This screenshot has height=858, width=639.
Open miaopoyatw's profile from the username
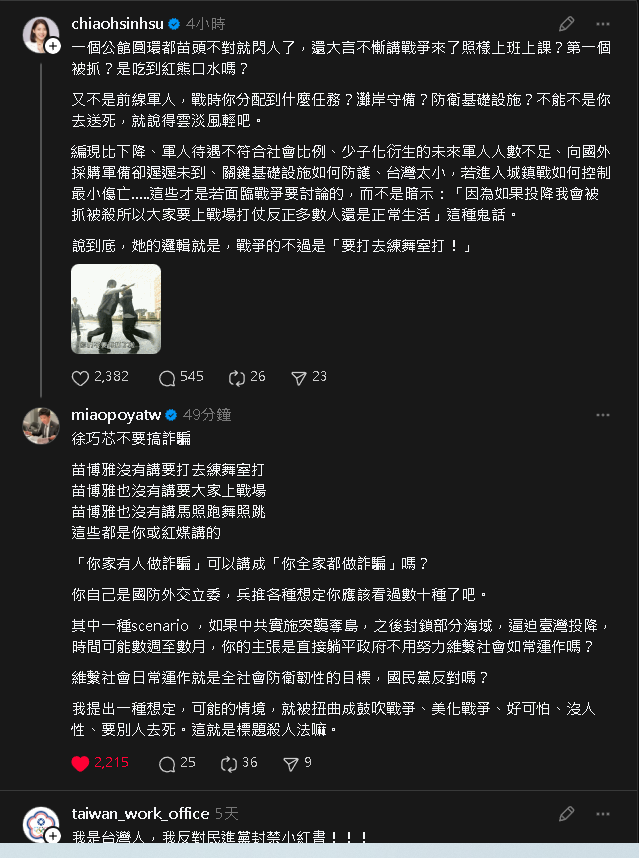116,415
